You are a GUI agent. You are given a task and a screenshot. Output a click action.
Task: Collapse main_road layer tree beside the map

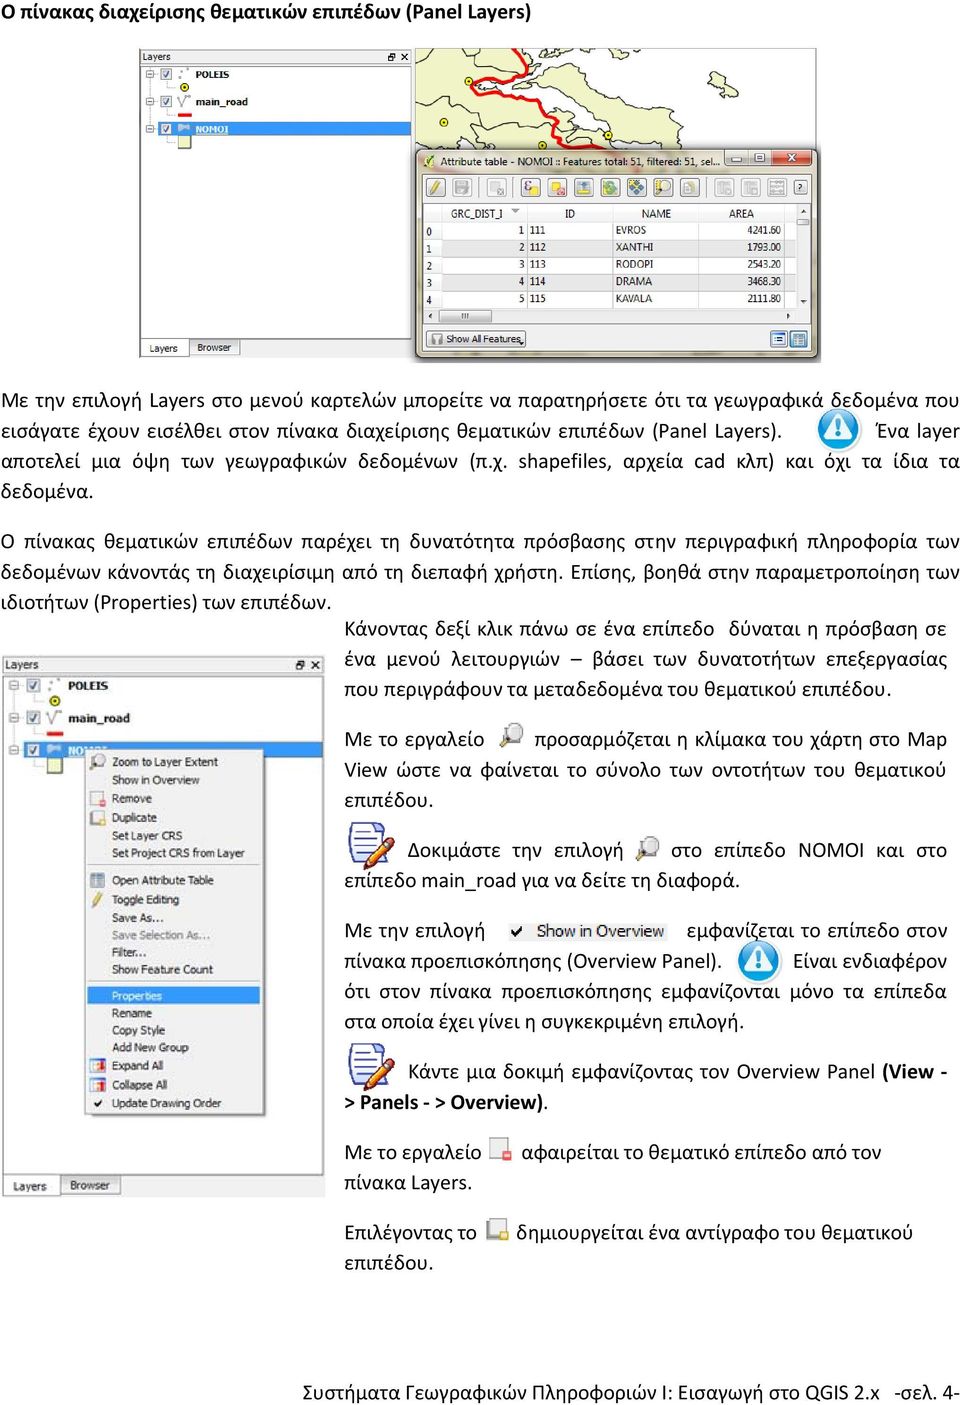pos(150,101)
